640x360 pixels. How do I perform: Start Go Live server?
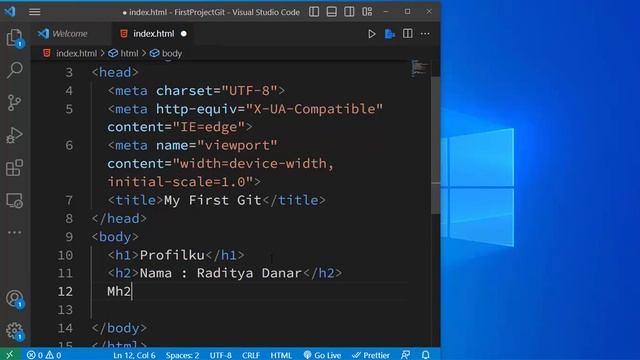[322, 355]
